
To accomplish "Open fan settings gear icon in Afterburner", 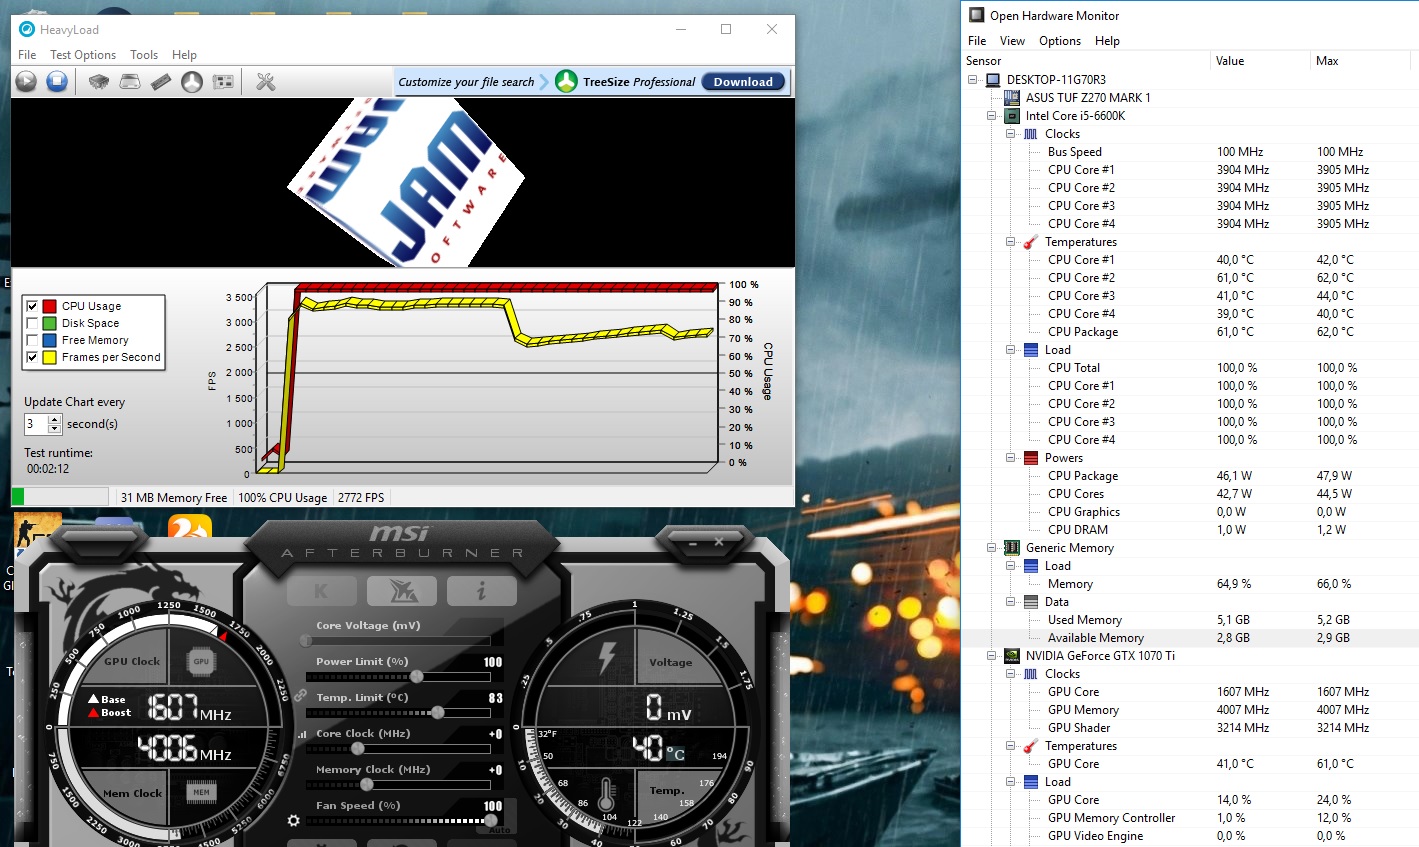I will click(x=293, y=820).
